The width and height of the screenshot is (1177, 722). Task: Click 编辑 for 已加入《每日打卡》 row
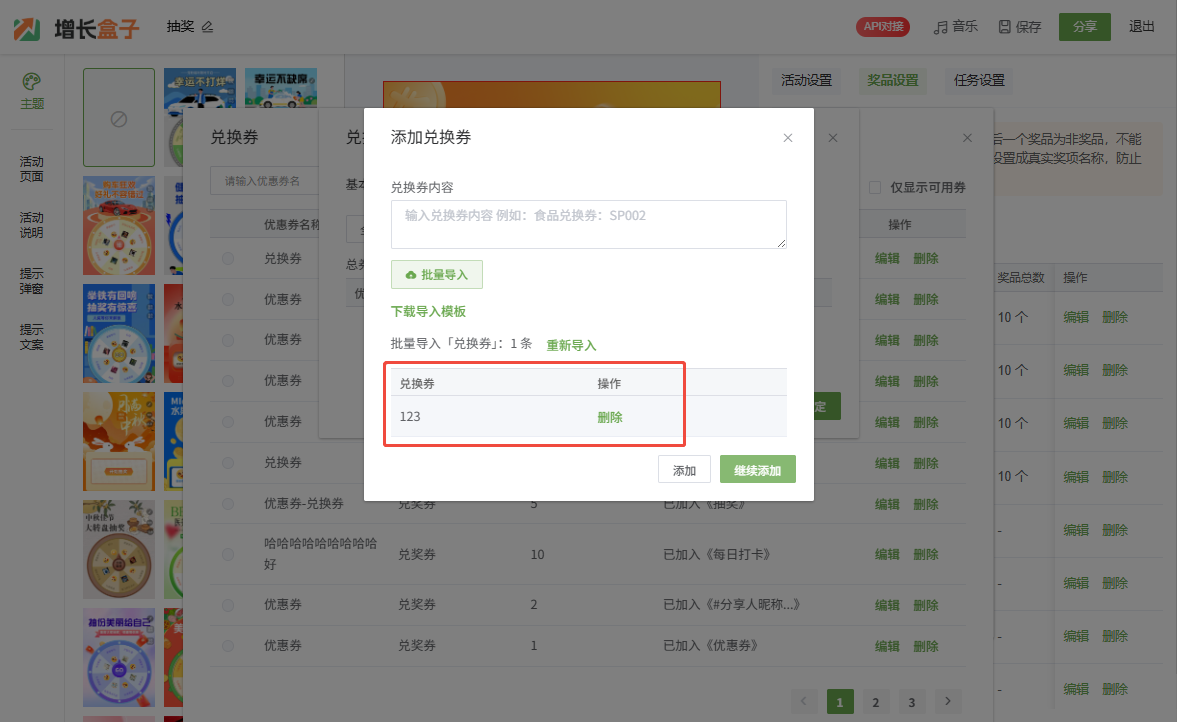887,555
